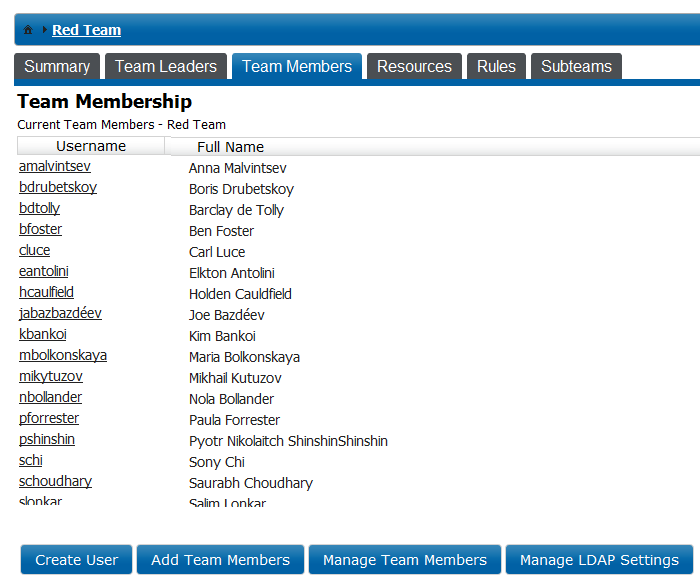Screen dimensions: 700x584
Task: Open the Team Leaders tab
Action: coord(166,67)
